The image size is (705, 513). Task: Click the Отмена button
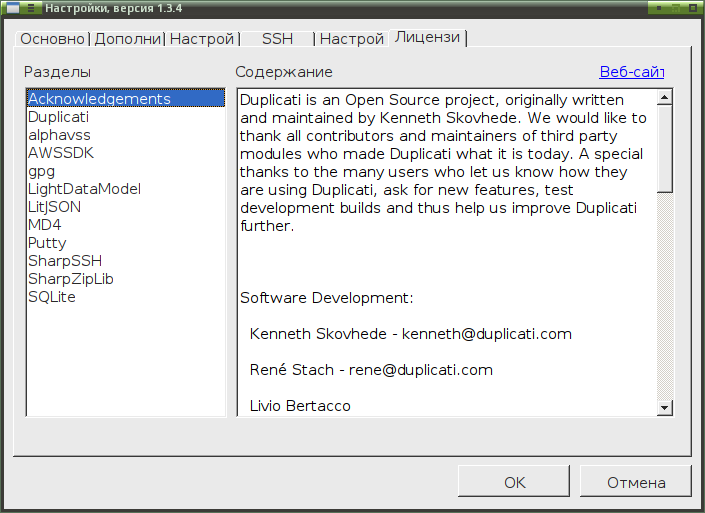point(636,482)
